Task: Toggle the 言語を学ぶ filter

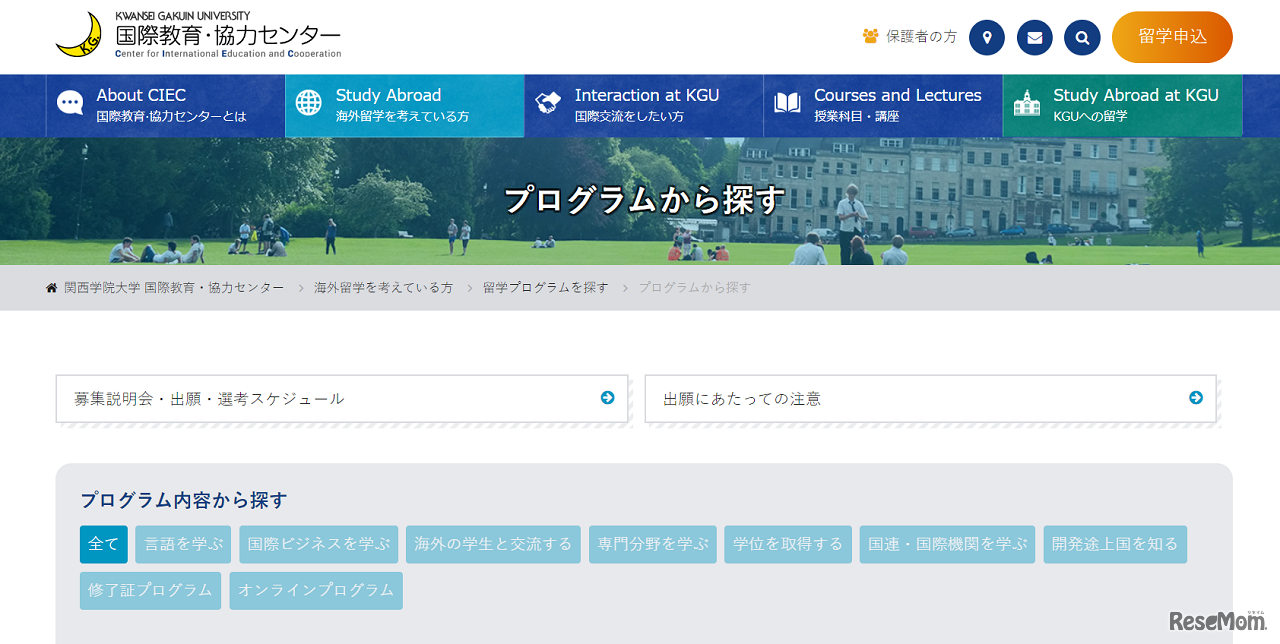Action: [183, 544]
